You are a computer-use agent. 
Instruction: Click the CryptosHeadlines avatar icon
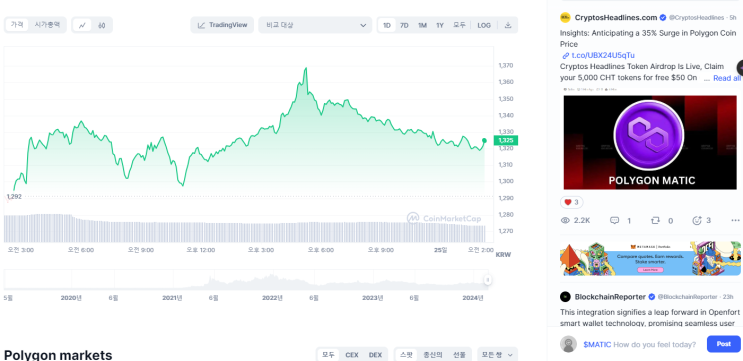click(565, 18)
